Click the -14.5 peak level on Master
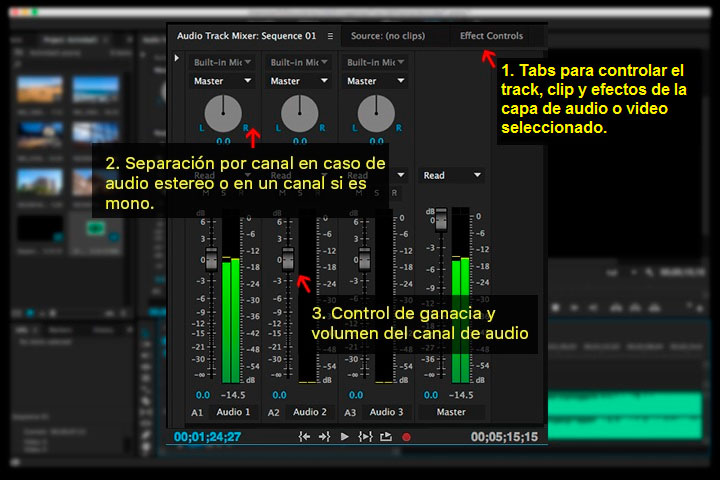The height and width of the screenshot is (480, 720). [x=461, y=395]
